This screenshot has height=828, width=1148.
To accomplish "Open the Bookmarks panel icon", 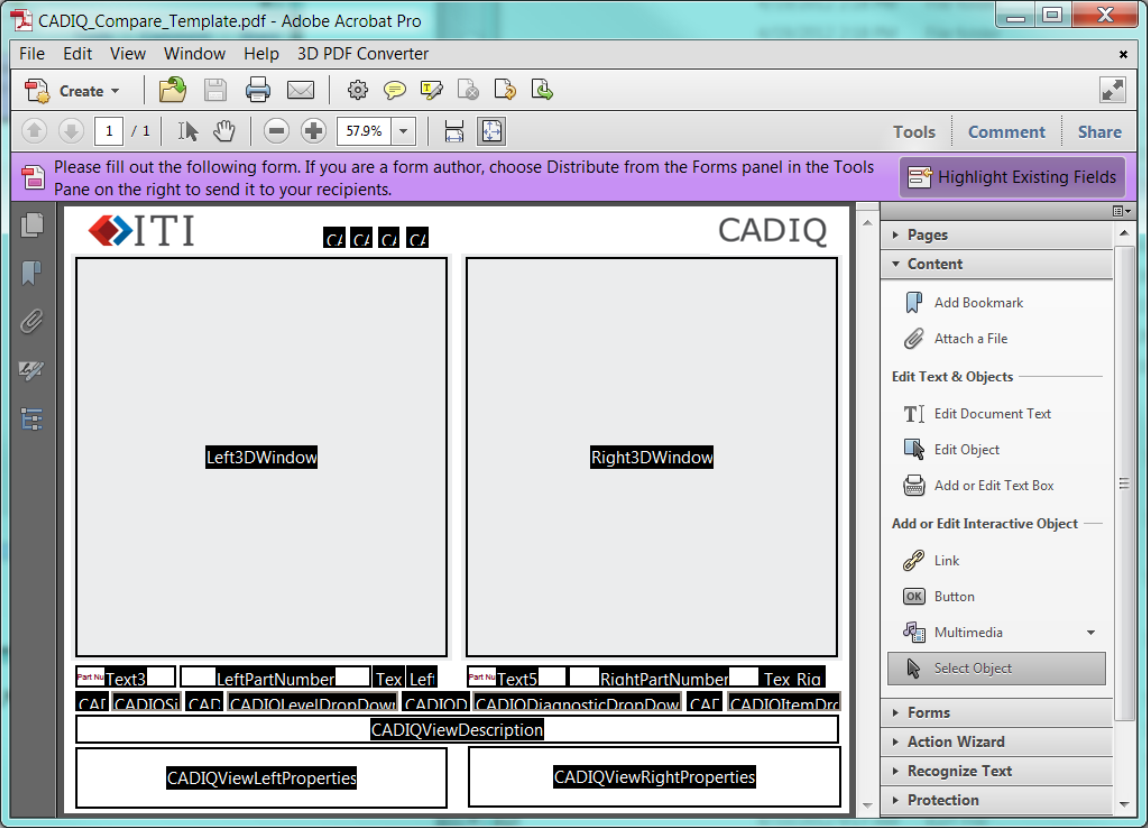I will [31, 273].
